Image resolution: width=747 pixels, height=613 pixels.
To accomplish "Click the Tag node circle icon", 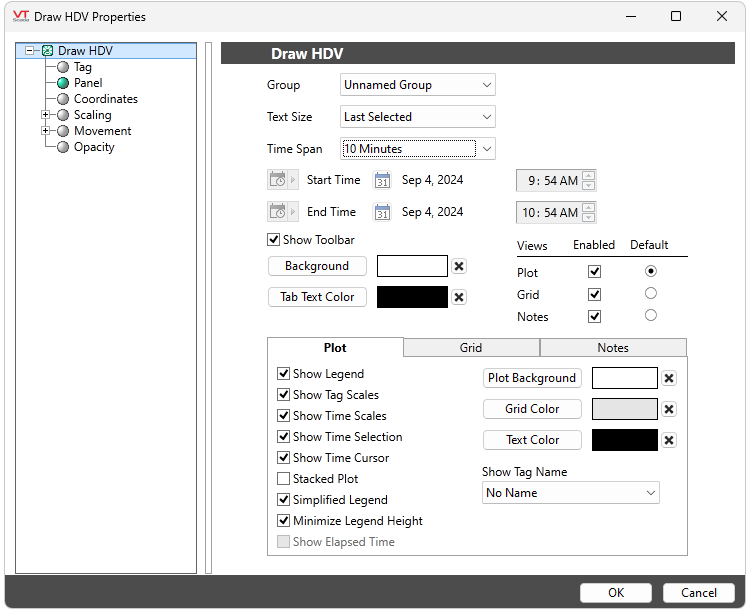I will point(63,67).
